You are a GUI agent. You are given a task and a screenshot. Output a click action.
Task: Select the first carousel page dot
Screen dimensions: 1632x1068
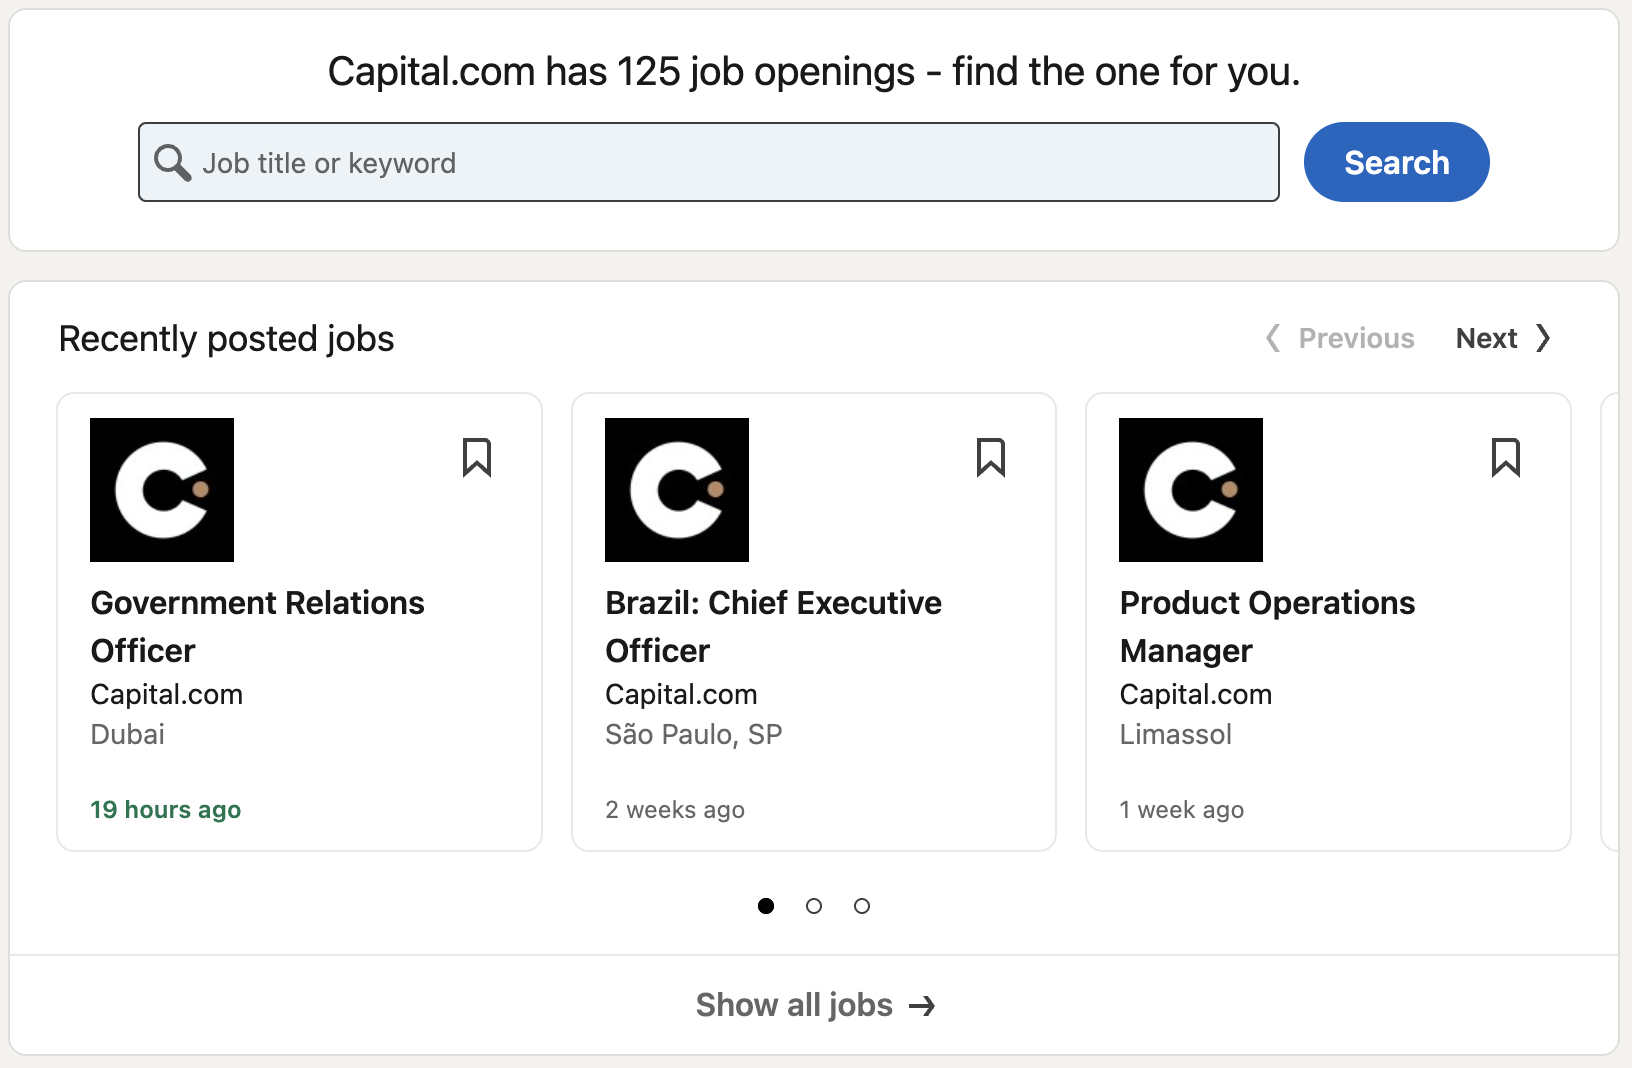(x=766, y=906)
